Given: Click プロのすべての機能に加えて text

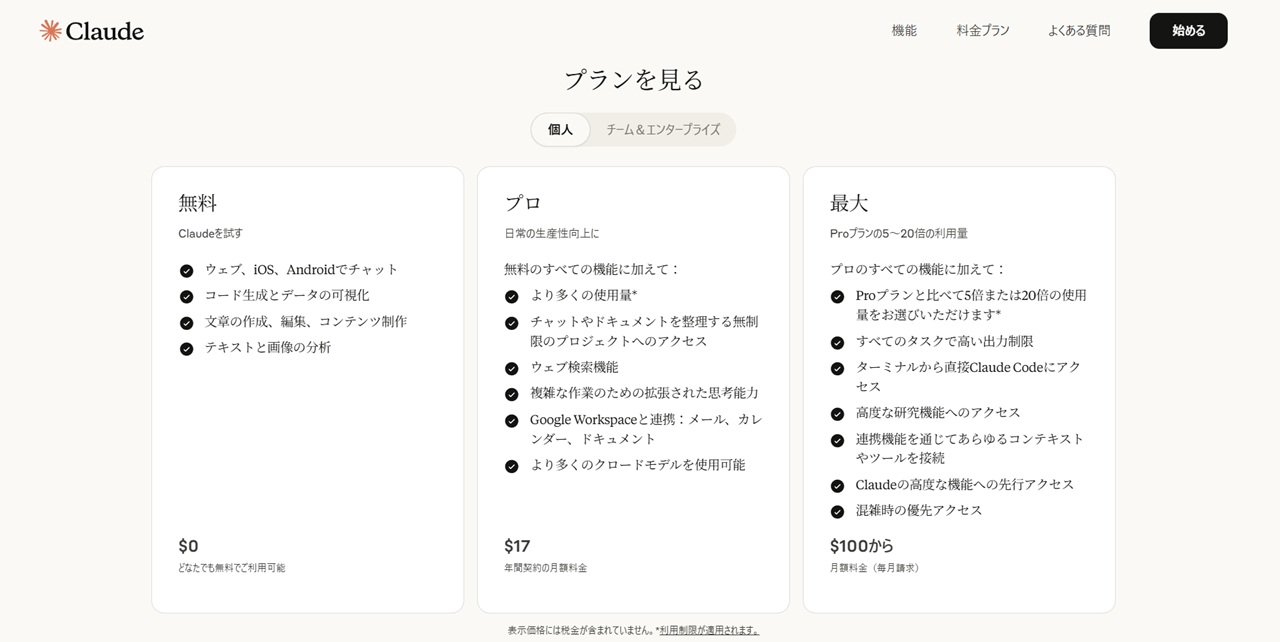Looking at the screenshot, I should tap(918, 269).
